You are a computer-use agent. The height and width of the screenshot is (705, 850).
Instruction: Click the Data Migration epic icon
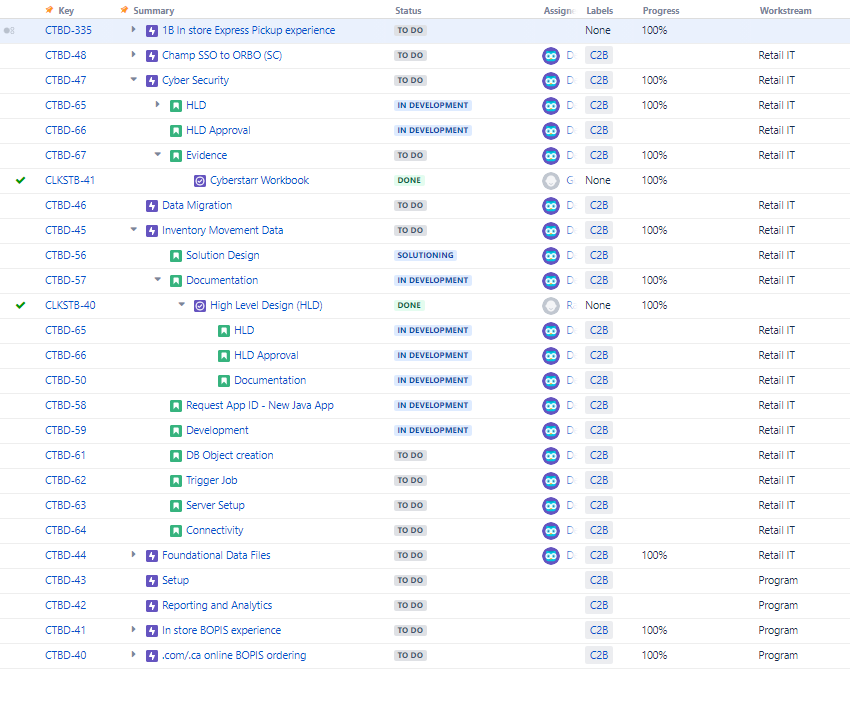point(152,205)
